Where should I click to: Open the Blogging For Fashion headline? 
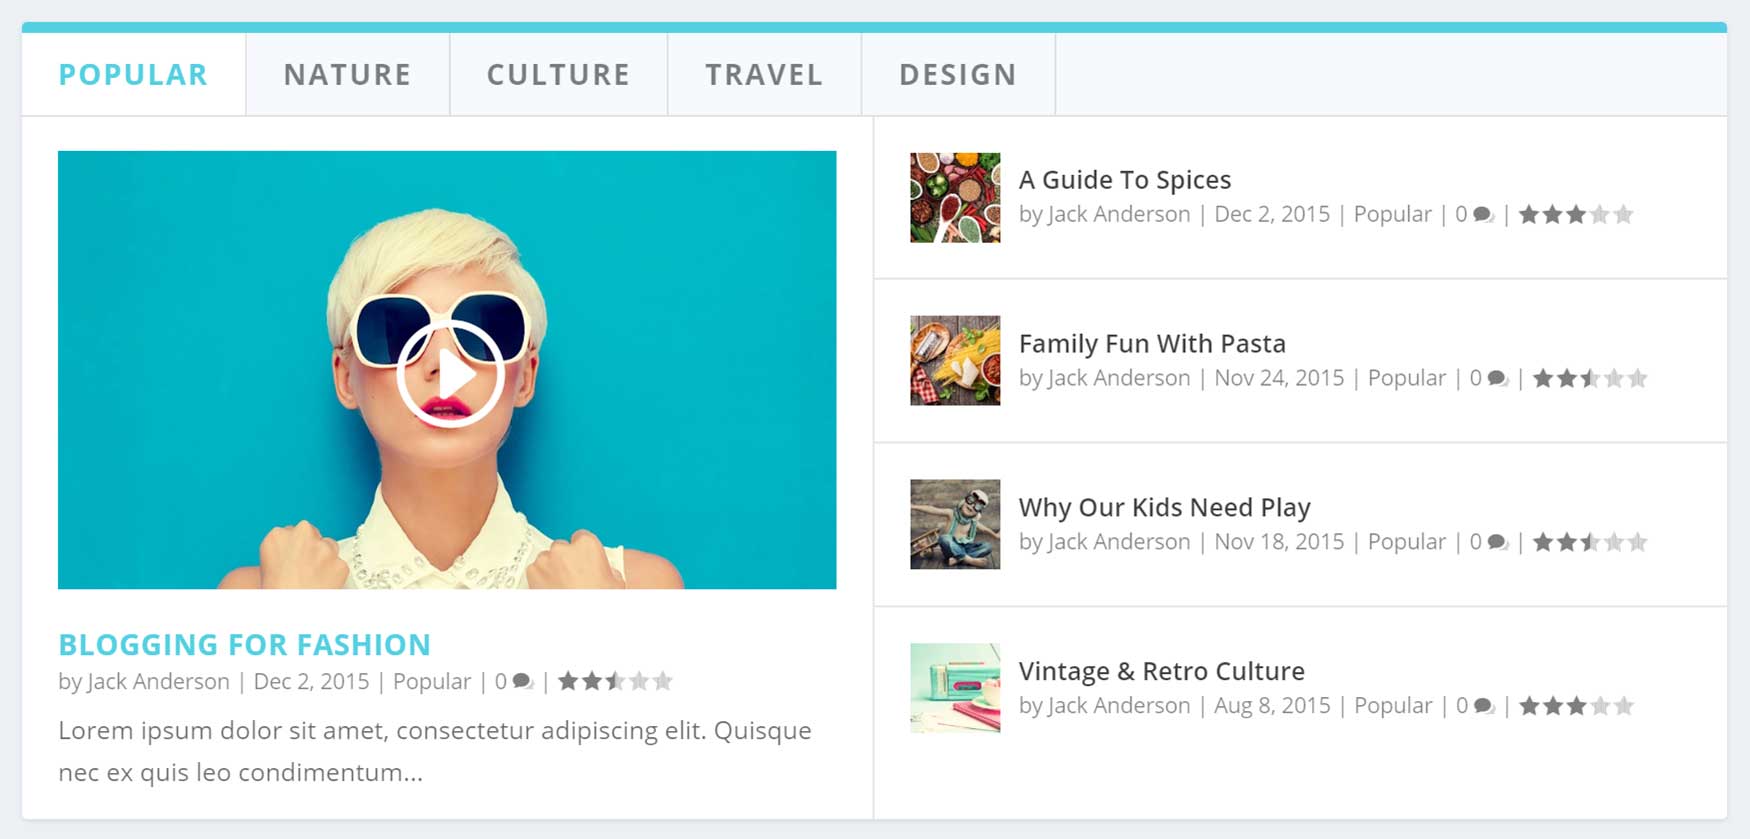[245, 645]
